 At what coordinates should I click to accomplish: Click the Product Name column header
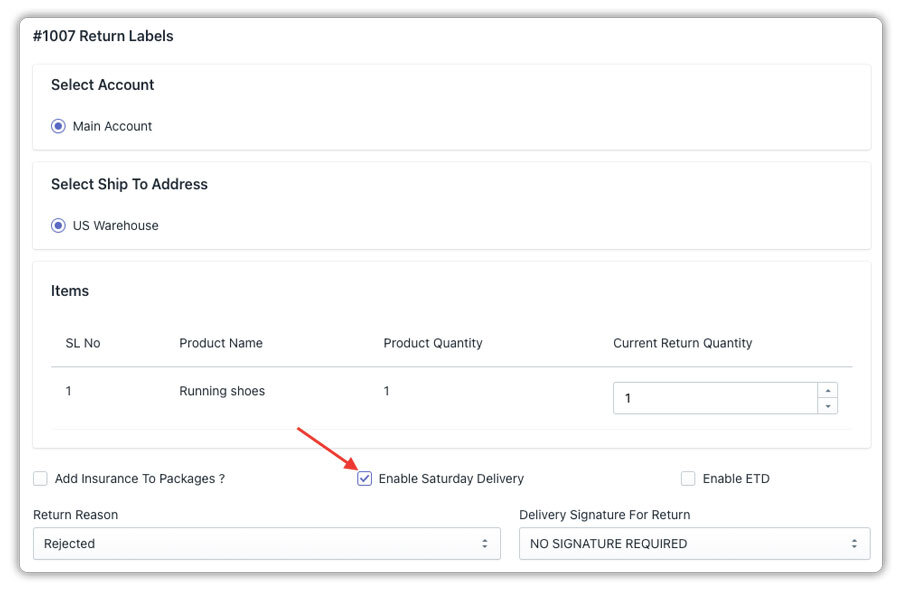[221, 343]
